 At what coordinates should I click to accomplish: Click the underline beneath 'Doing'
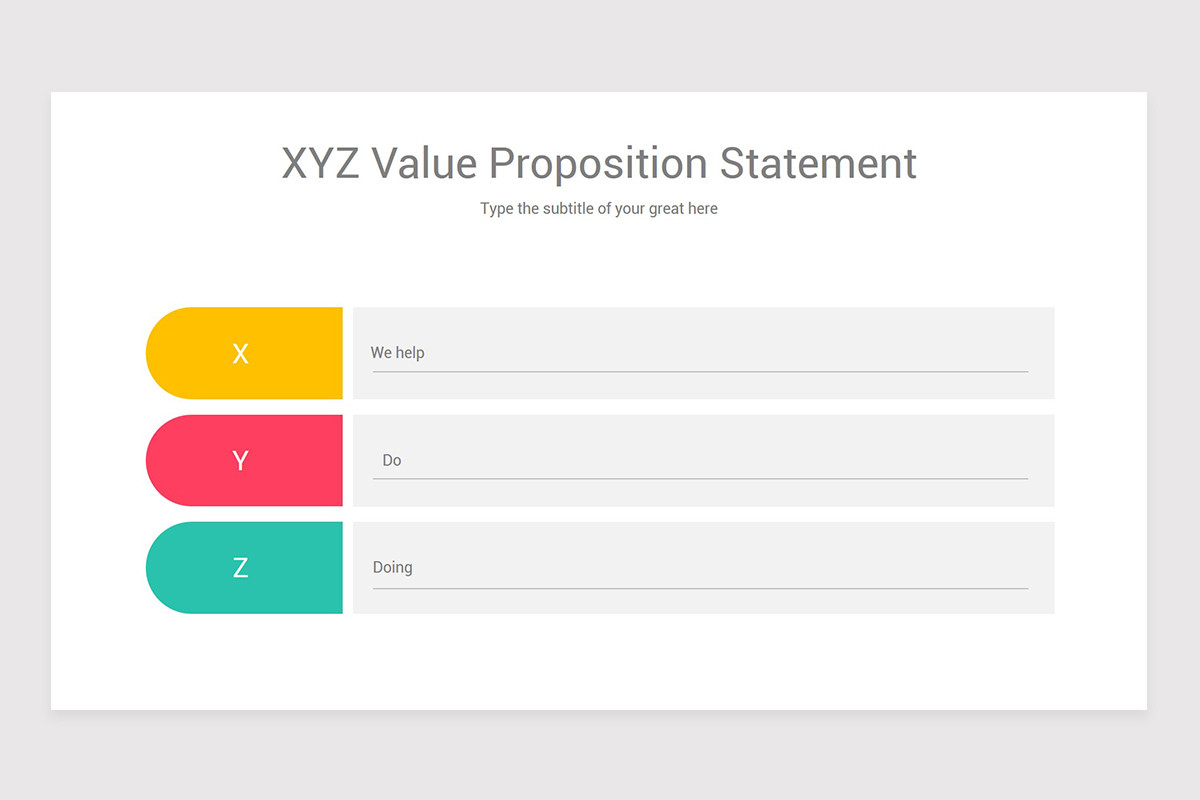click(700, 588)
